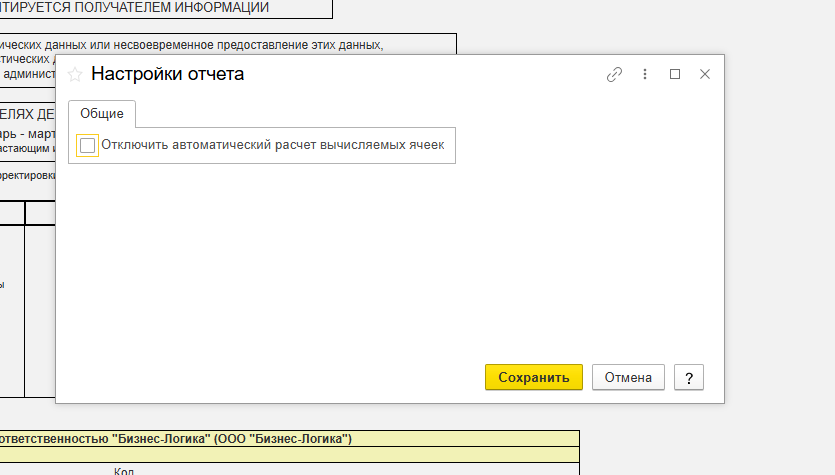
Task: Switch to the Общие tab
Action: coord(102,113)
